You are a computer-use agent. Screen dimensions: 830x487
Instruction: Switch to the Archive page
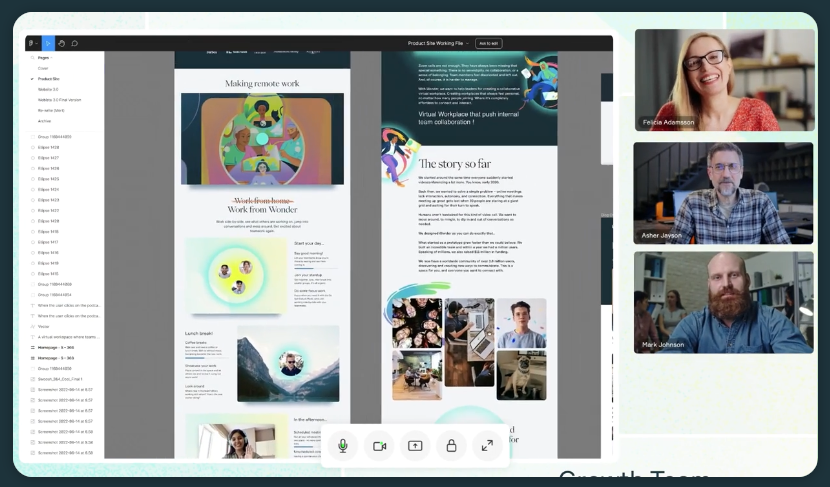click(x=45, y=120)
